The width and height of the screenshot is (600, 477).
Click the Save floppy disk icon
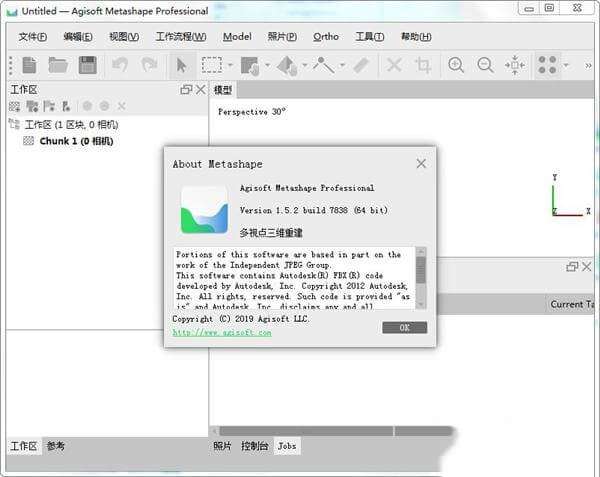pyautogui.click(x=87, y=65)
